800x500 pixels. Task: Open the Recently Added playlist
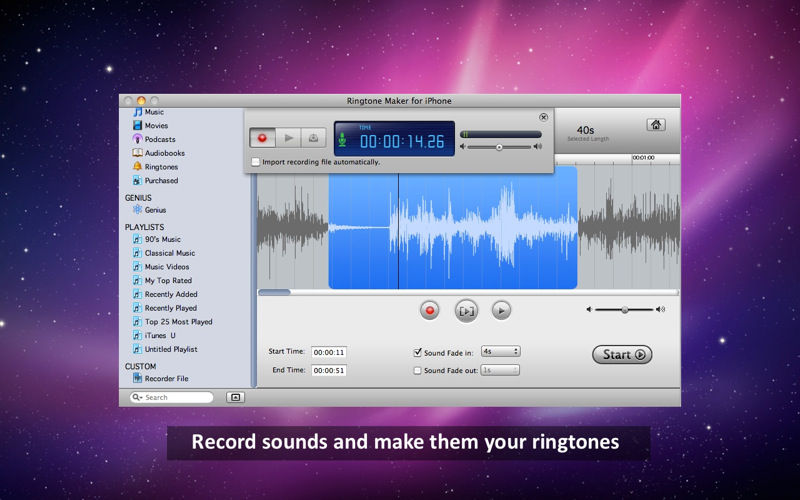[x=165, y=294]
